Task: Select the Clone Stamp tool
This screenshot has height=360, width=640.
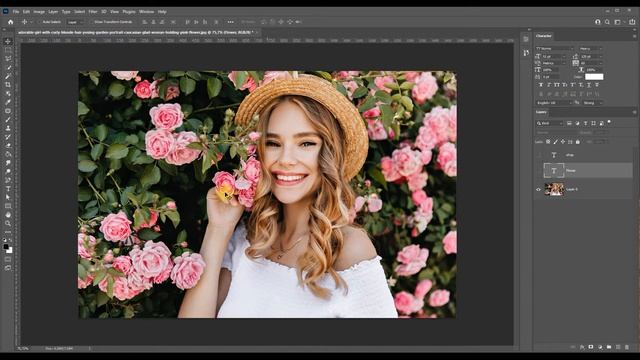Action: click(x=8, y=128)
